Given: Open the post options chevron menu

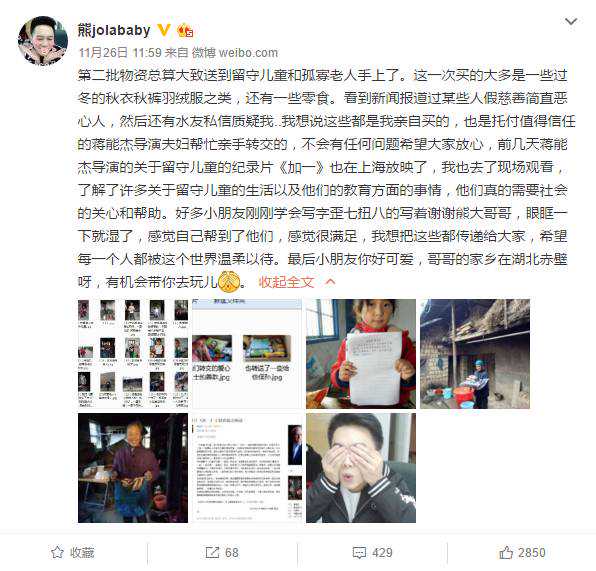Looking at the screenshot, I should (x=571, y=21).
